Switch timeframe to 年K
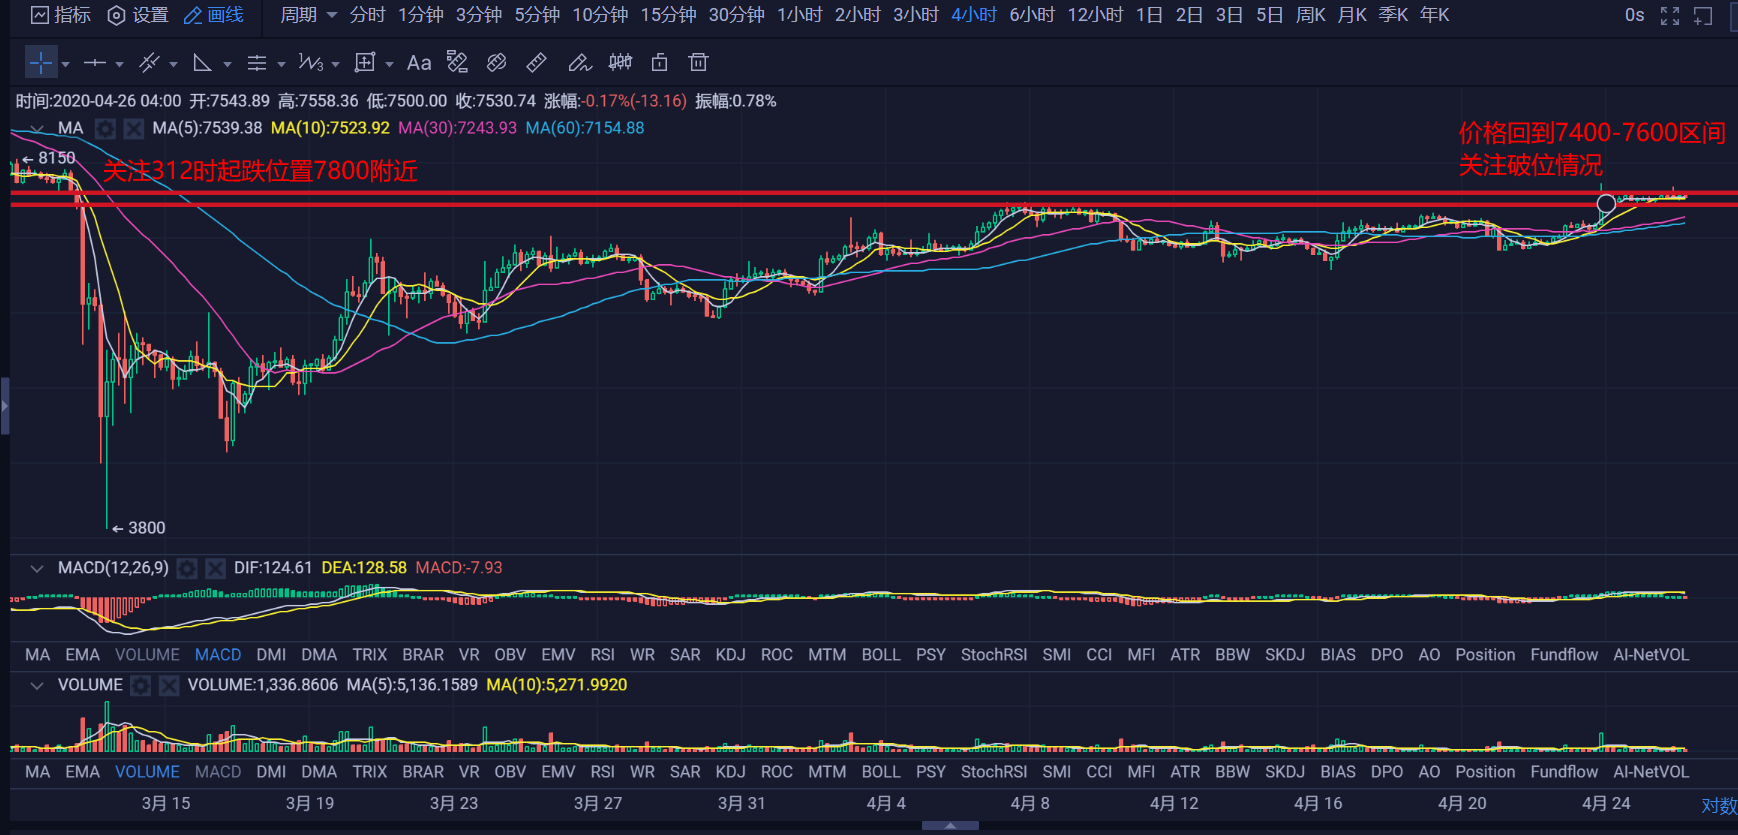The height and width of the screenshot is (835, 1738). [1434, 15]
